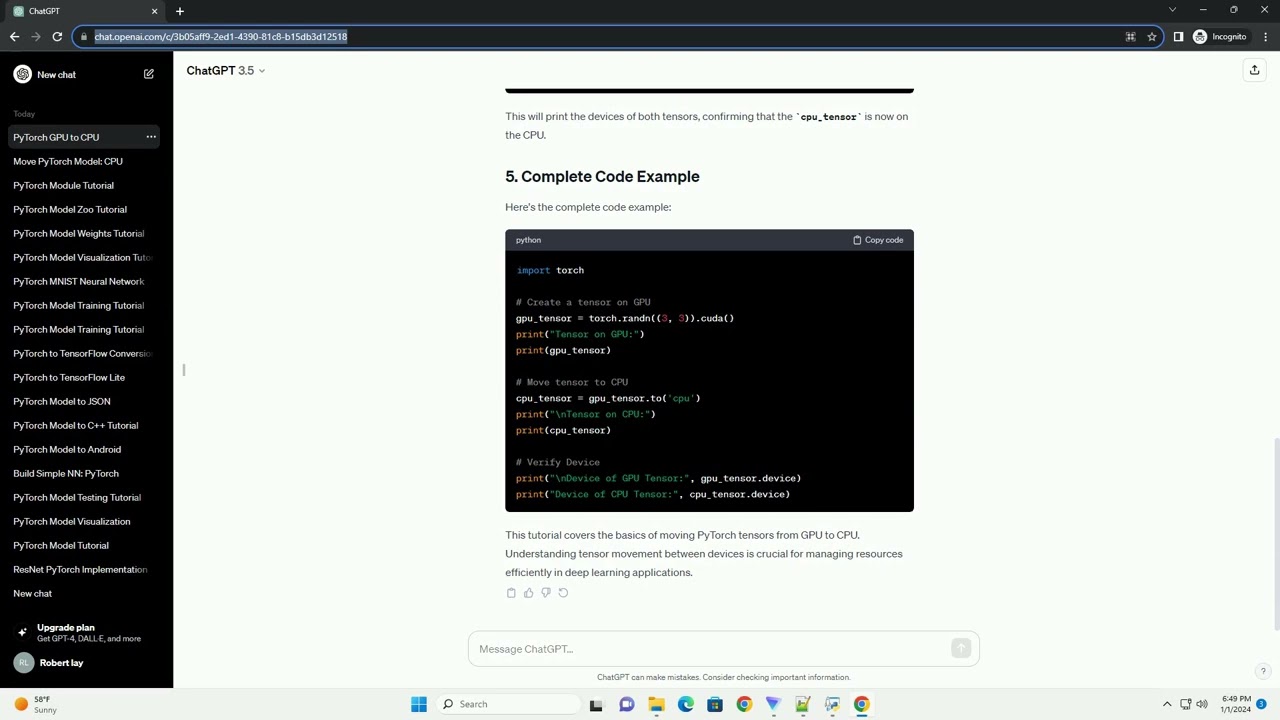Viewport: 1280px width, 720px height.
Task: Open the tab search dropdown arrow
Action: click(1172, 10)
